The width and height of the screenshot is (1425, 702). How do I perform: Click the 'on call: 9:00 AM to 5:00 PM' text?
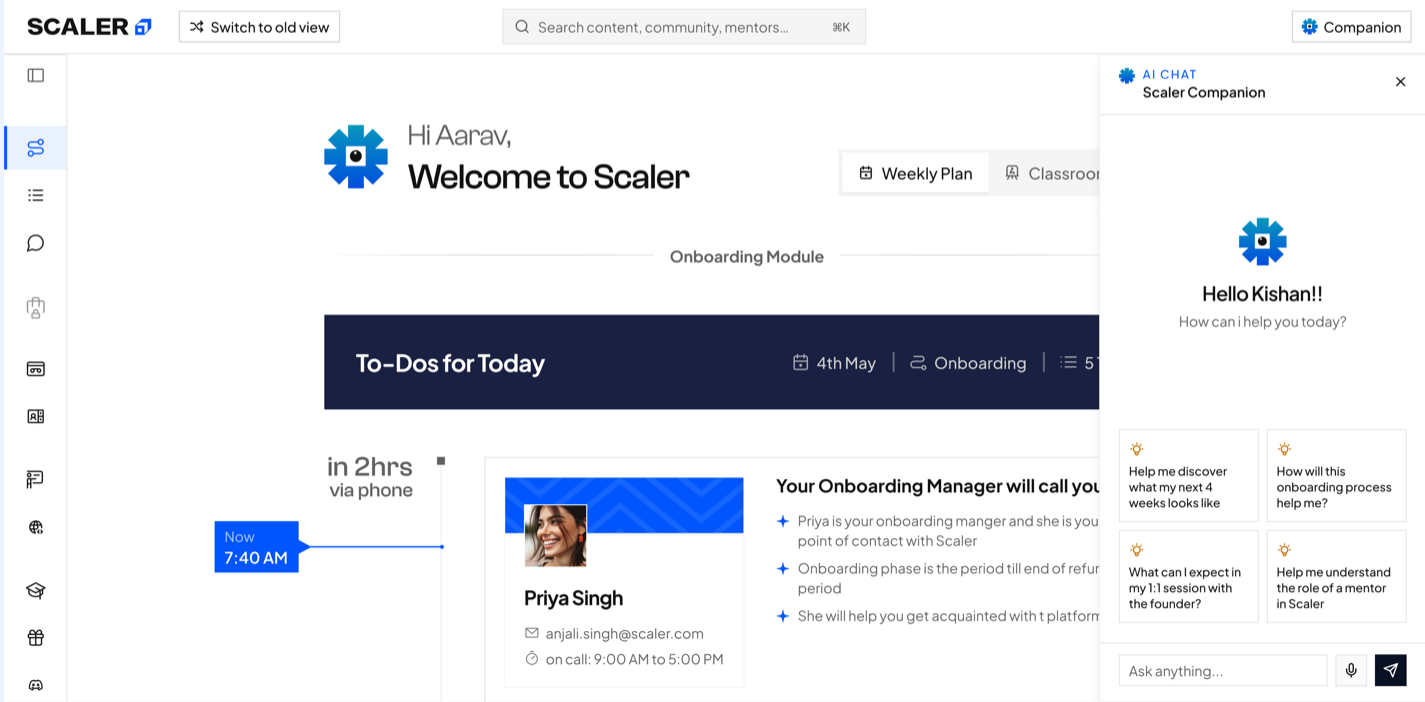(634, 659)
